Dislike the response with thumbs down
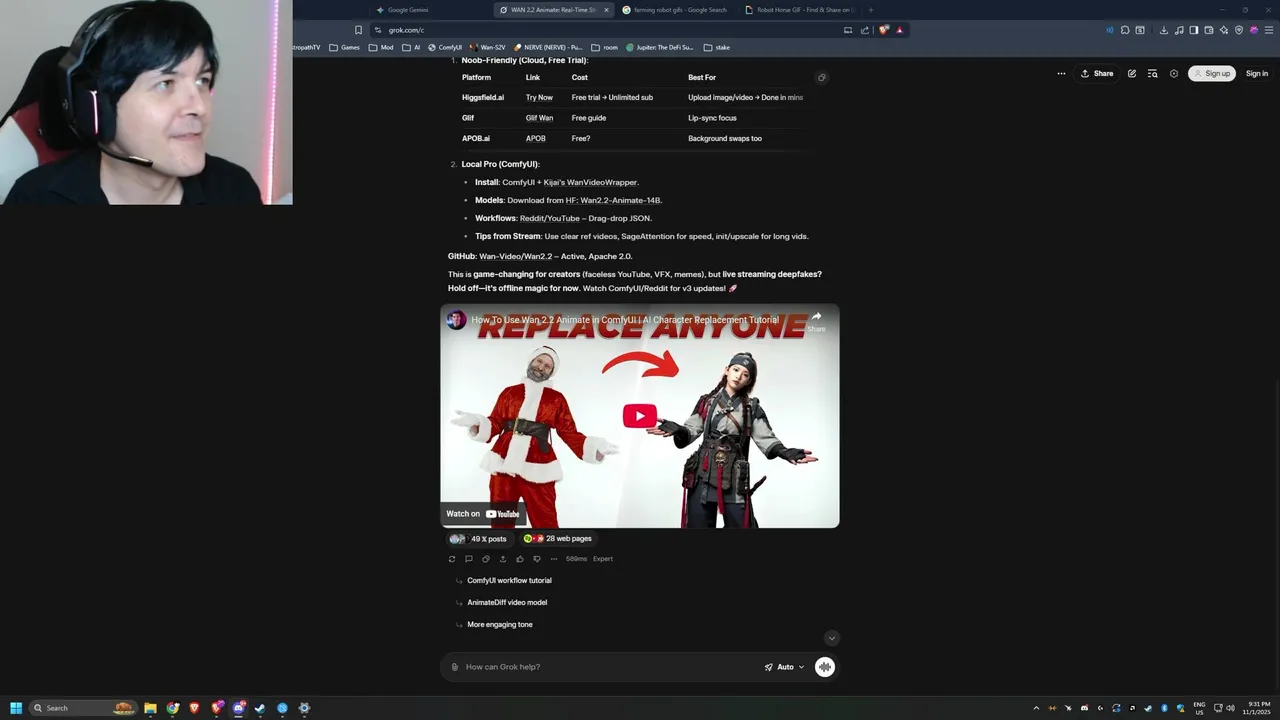Viewport: 1280px width, 720px height. tap(537, 559)
